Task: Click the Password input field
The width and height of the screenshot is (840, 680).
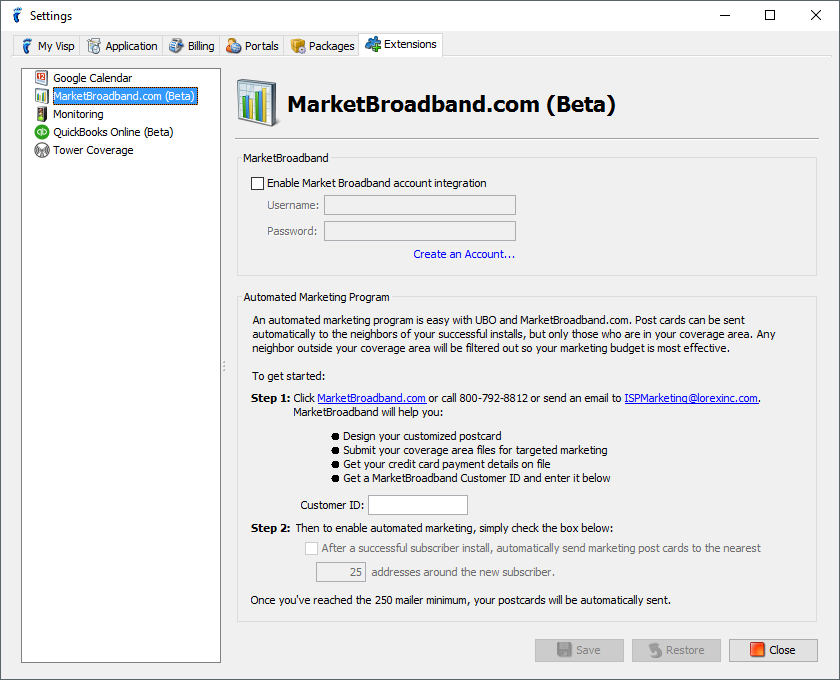Action: [420, 231]
